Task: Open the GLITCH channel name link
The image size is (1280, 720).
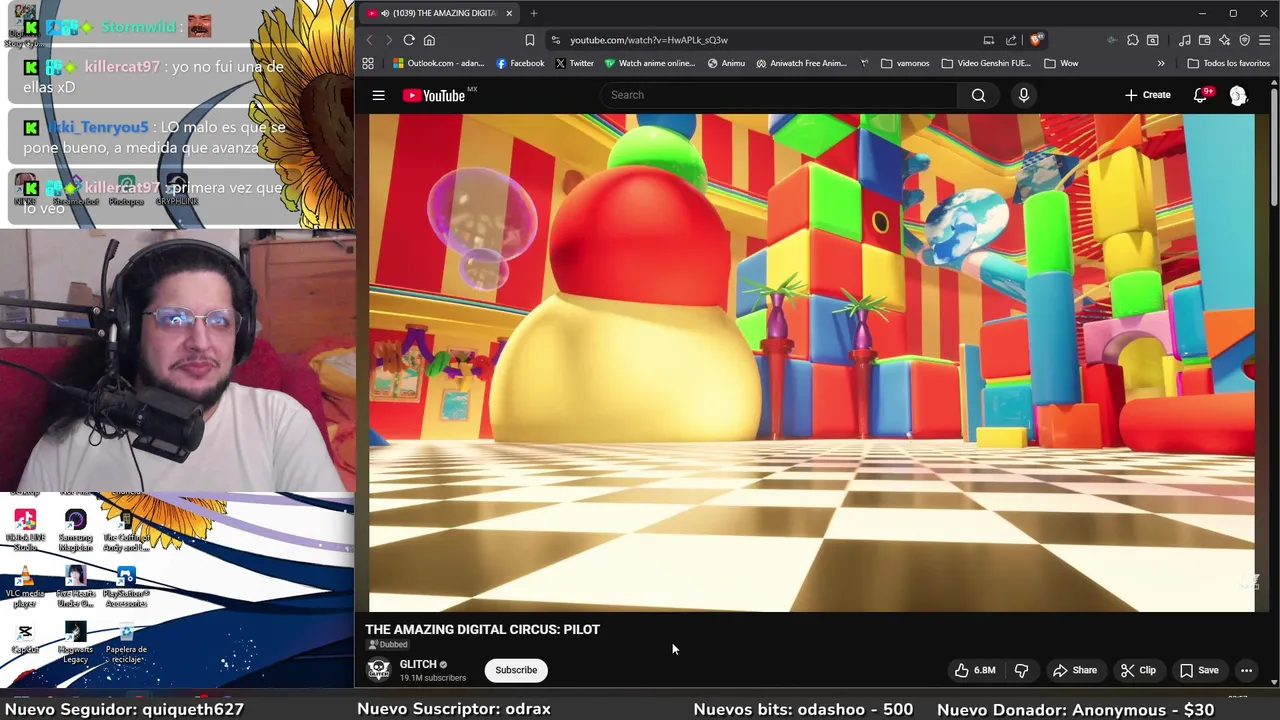Action: (418, 664)
